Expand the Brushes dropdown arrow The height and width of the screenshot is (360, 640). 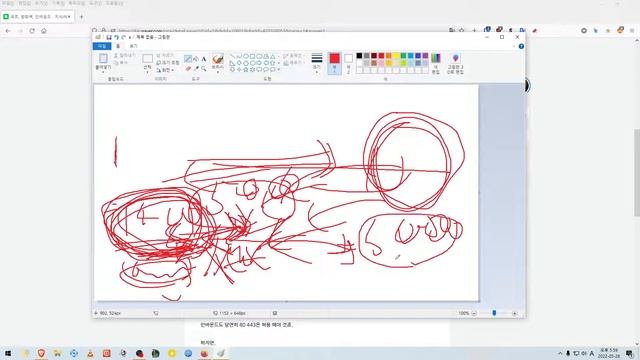(x=218, y=72)
